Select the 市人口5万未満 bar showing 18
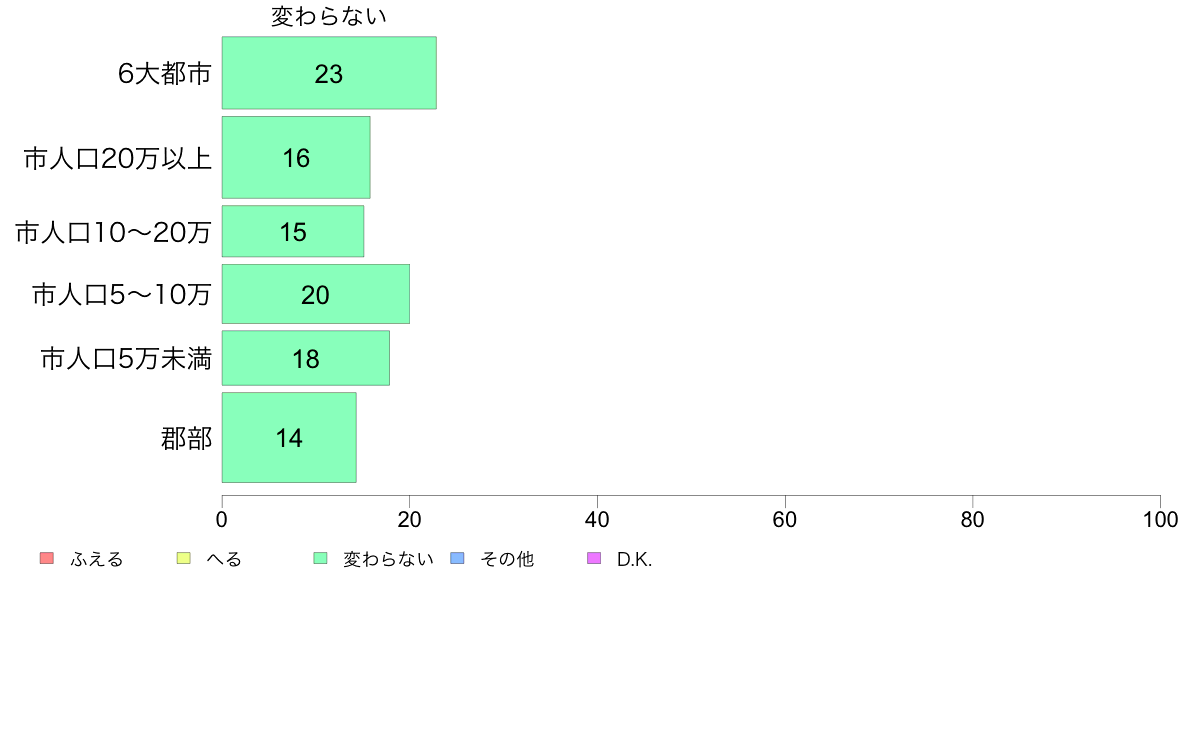 (306, 358)
